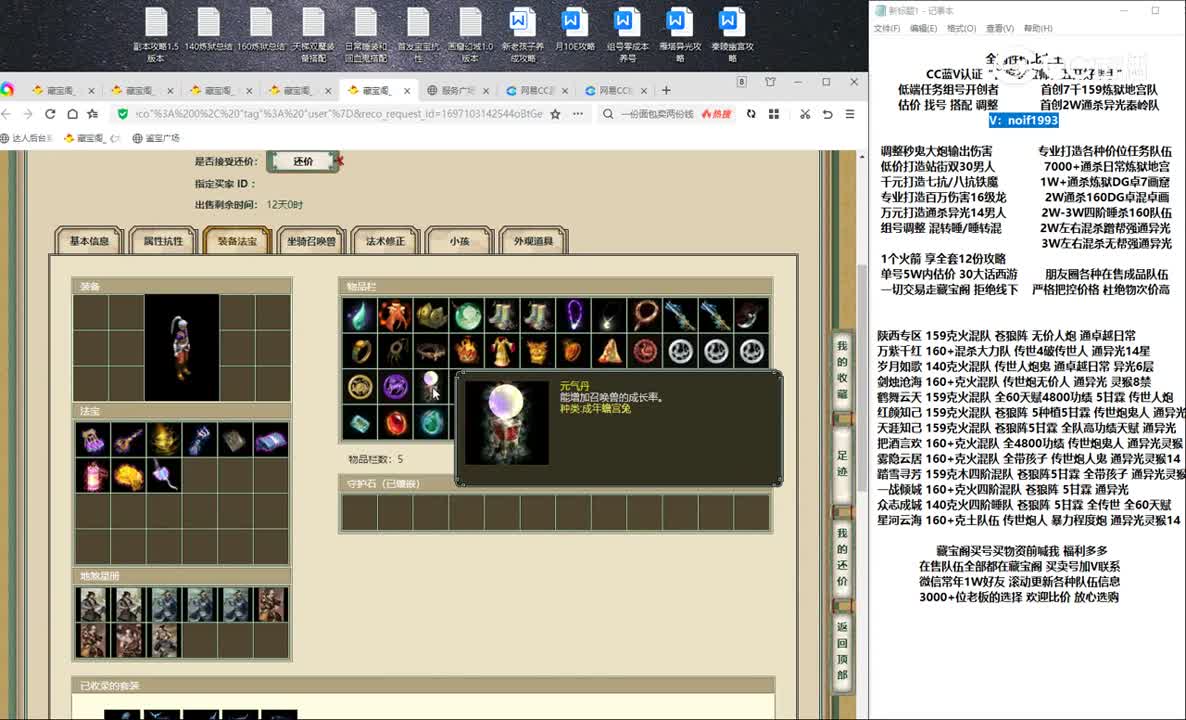The height and width of the screenshot is (720, 1186).
Task: Click the browser undo-close arrow icon
Action: click(x=827, y=113)
